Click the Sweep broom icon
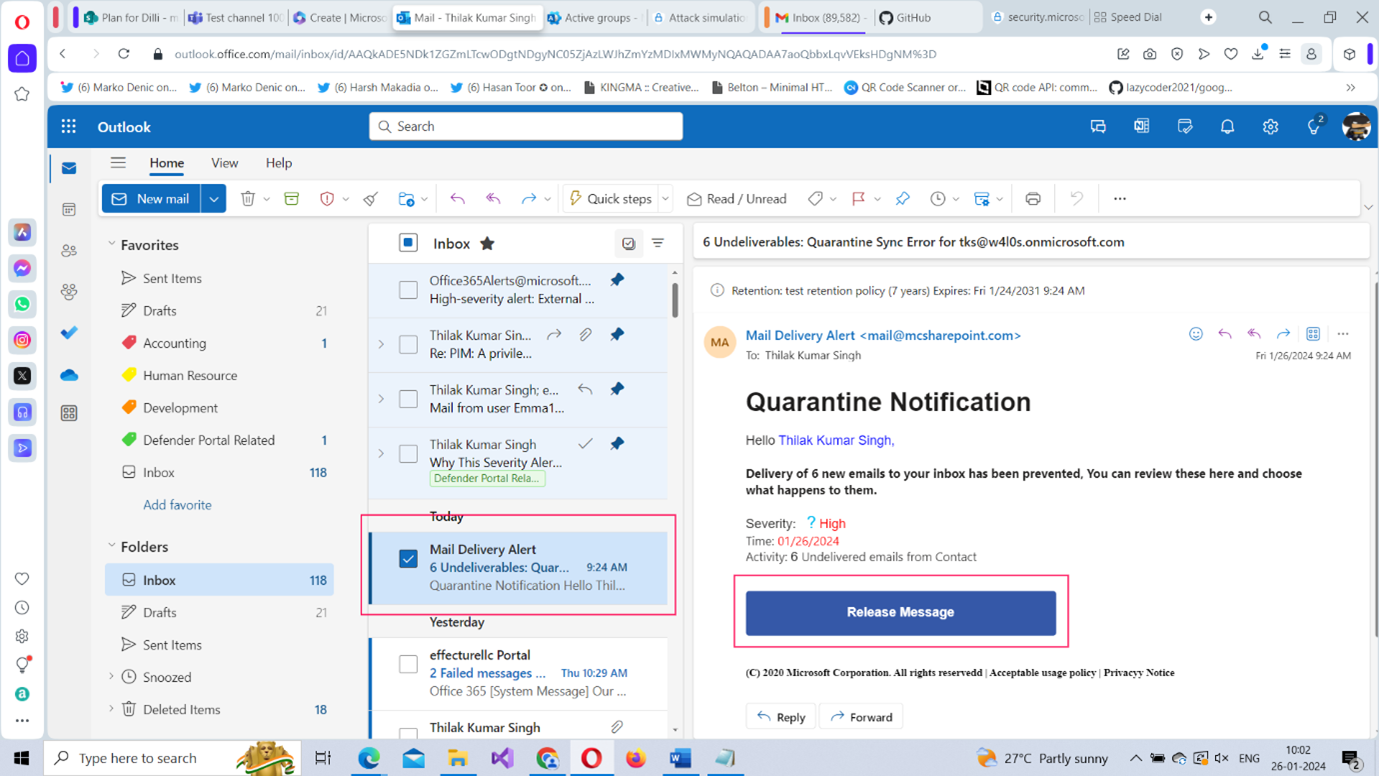 tap(371, 199)
